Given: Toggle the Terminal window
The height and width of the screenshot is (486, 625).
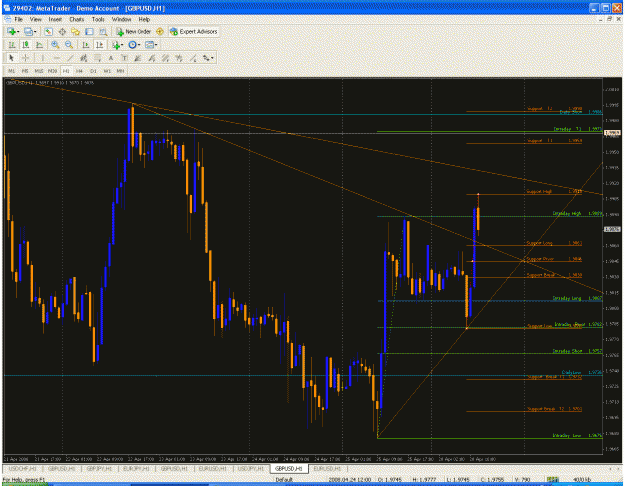Looking at the screenshot, I should coord(89,31).
